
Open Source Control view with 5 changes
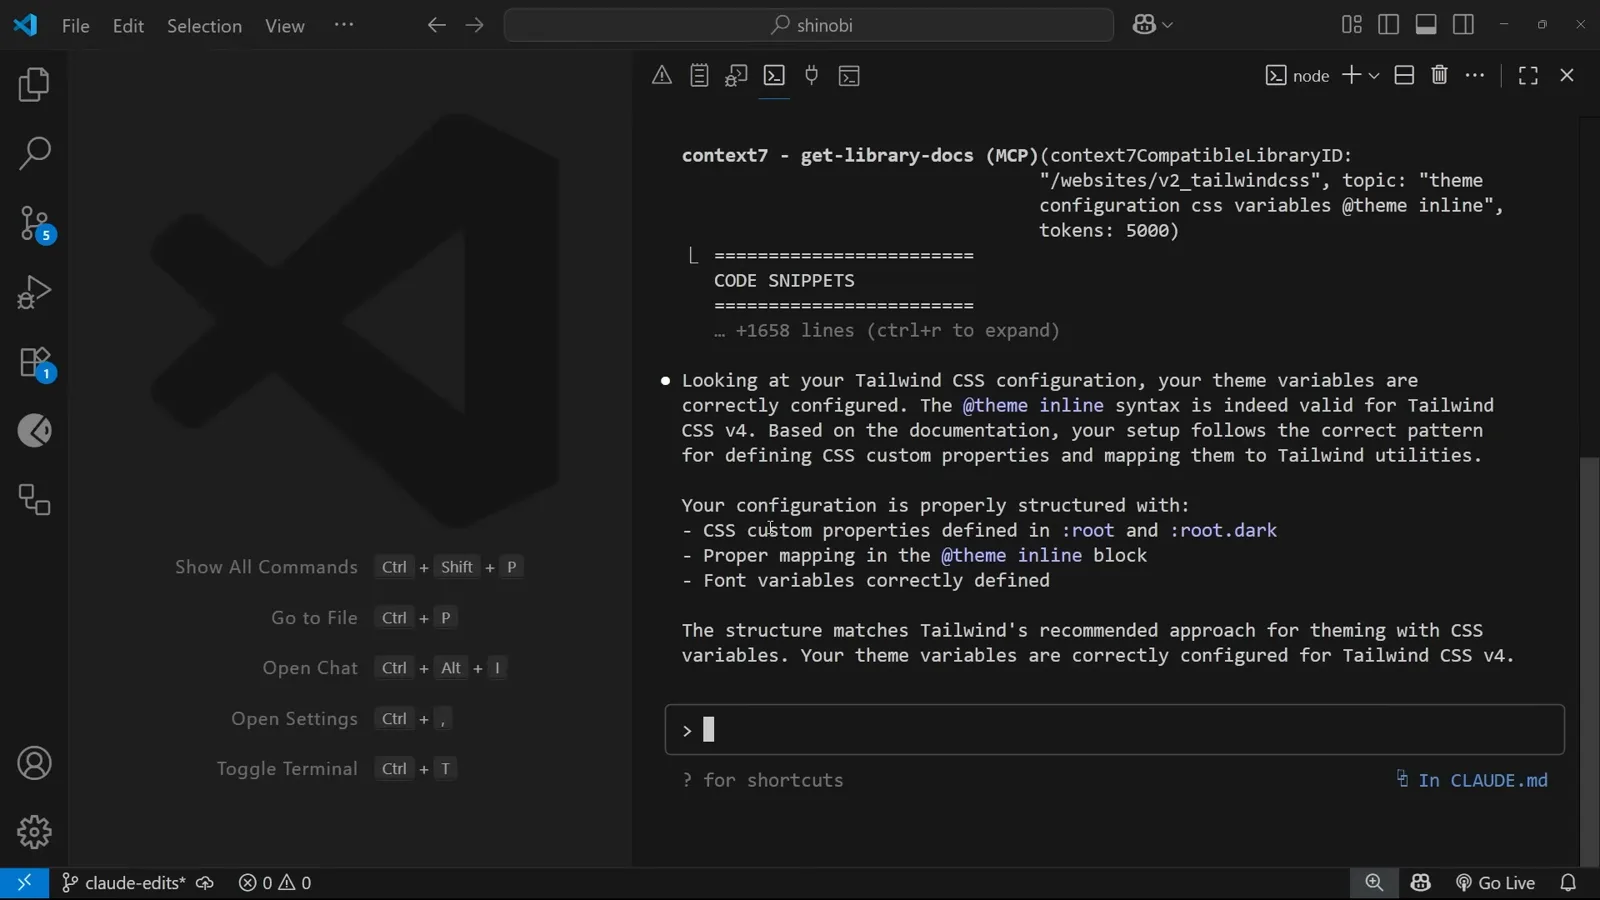pos(36,224)
